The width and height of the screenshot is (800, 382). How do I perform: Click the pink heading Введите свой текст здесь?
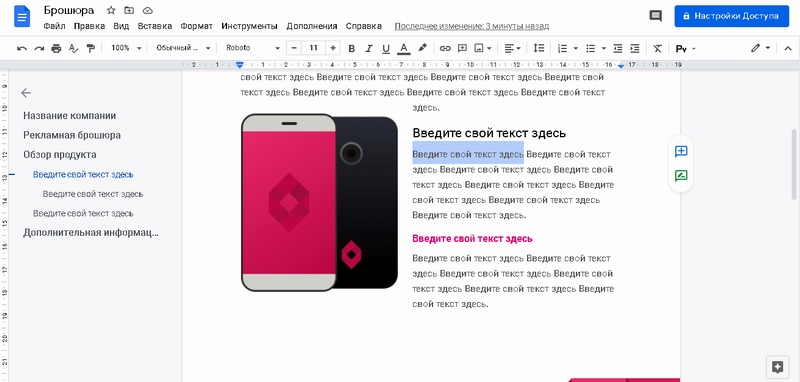click(472, 239)
